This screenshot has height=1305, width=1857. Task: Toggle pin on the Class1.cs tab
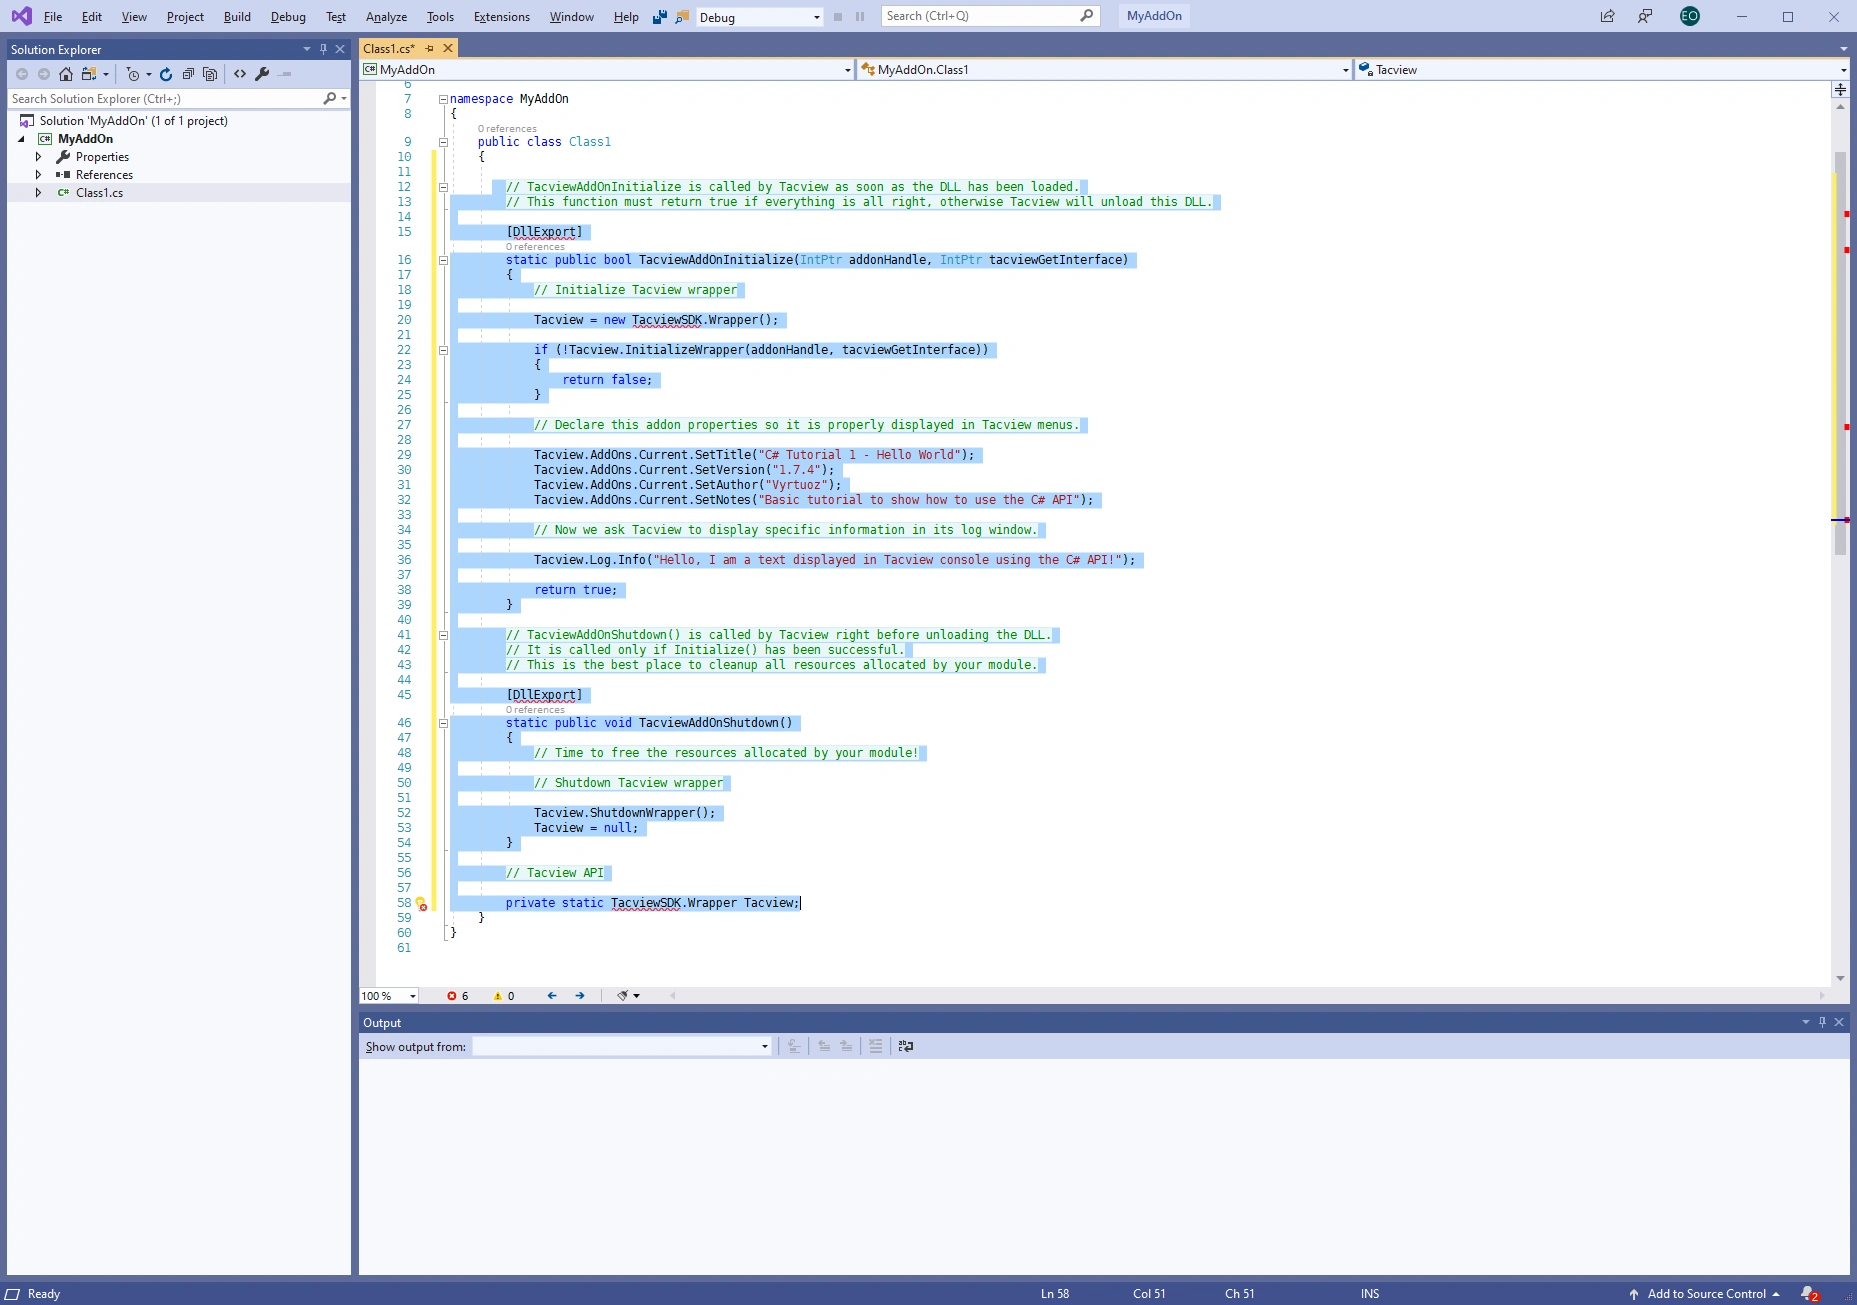(x=430, y=48)
